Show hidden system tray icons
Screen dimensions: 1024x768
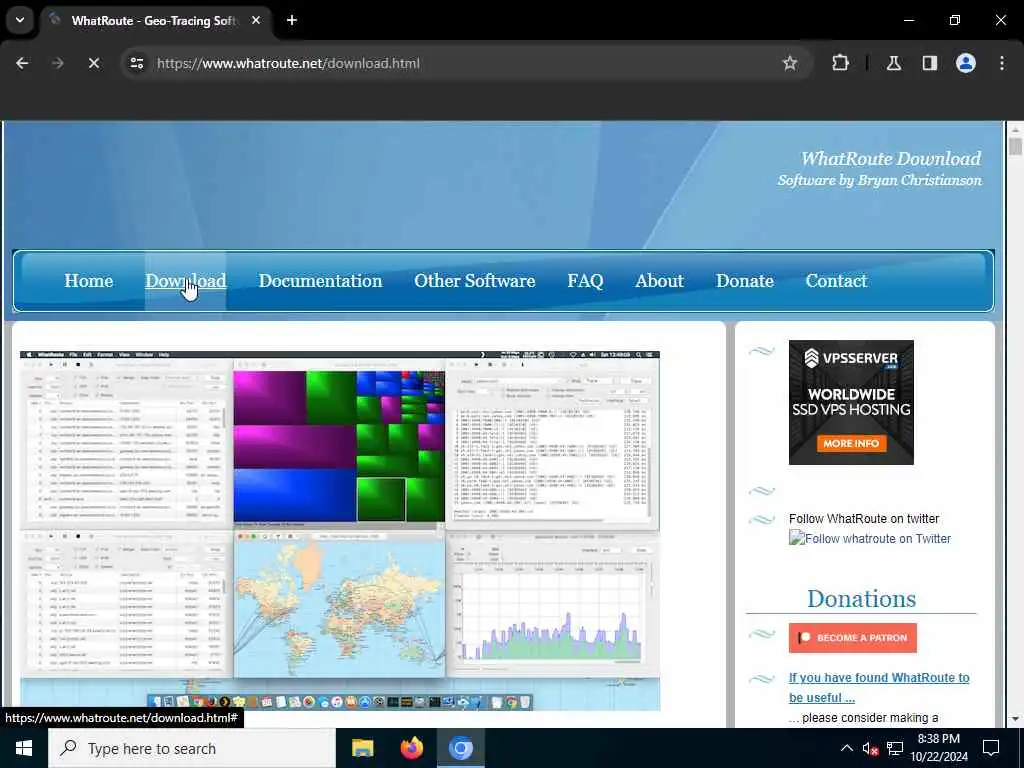846,748
